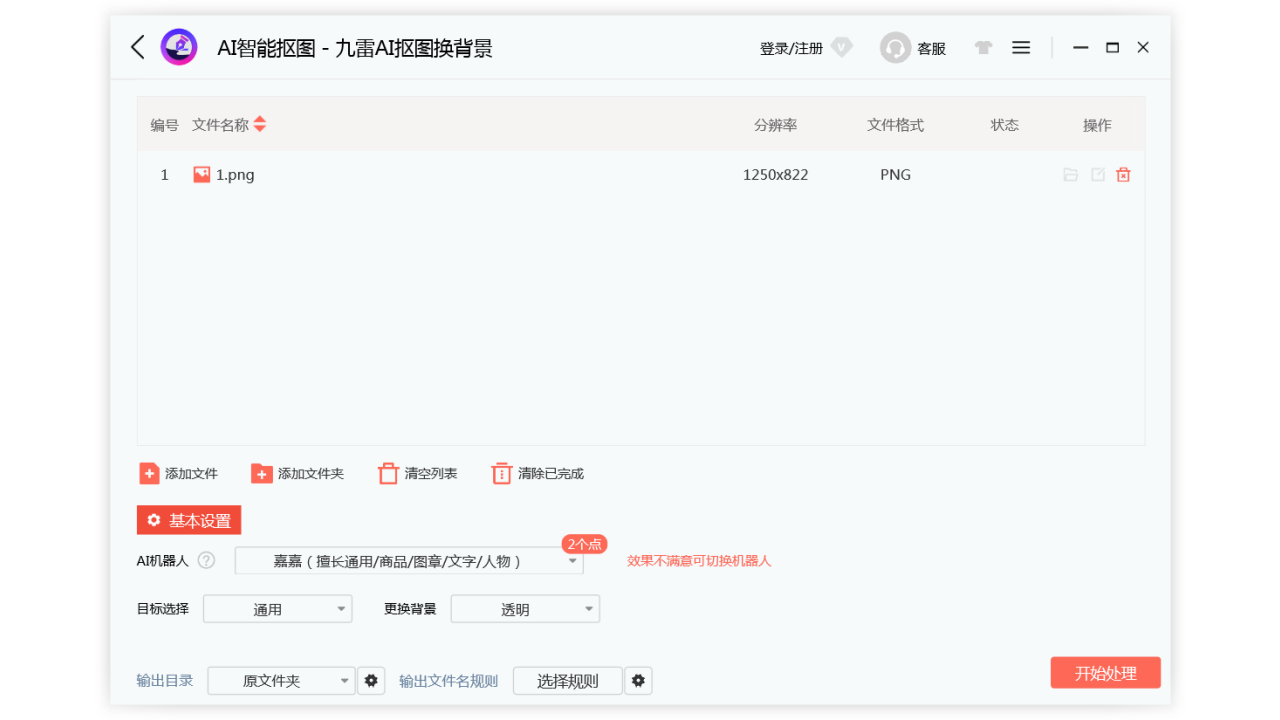Sort the list by file name
Screen dimensions: 1280x720
pyautogui.click(x=260, y=125)
